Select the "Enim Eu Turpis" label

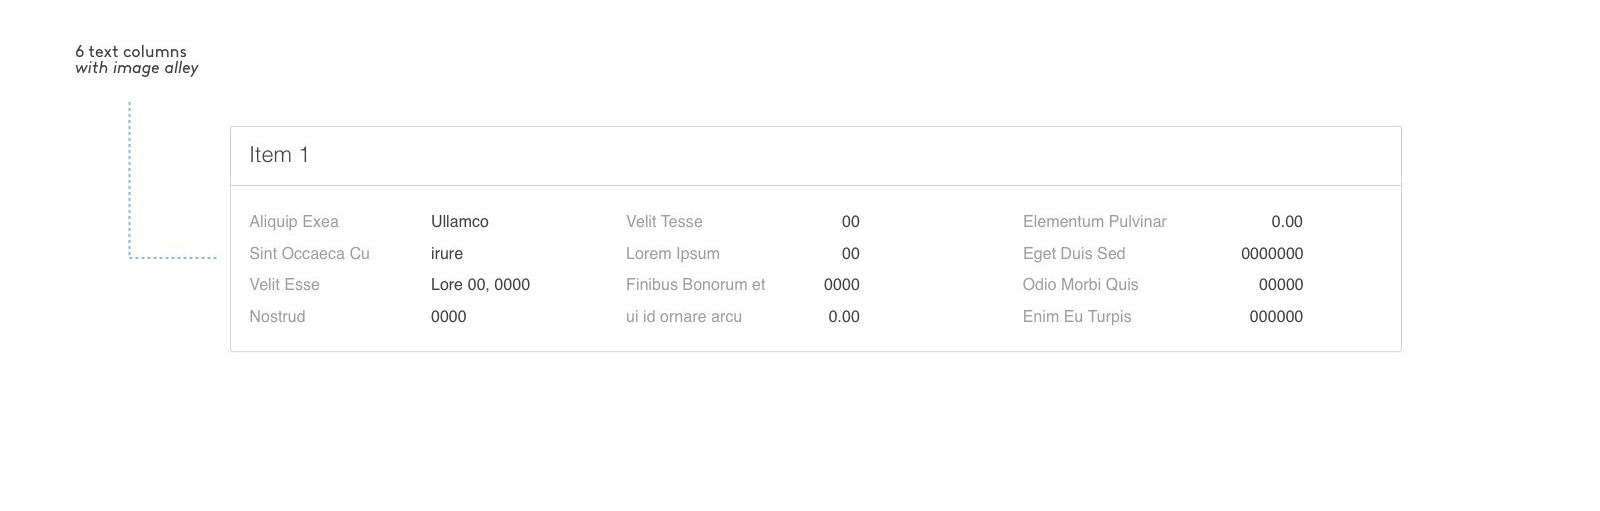(x=1077, y=317)
